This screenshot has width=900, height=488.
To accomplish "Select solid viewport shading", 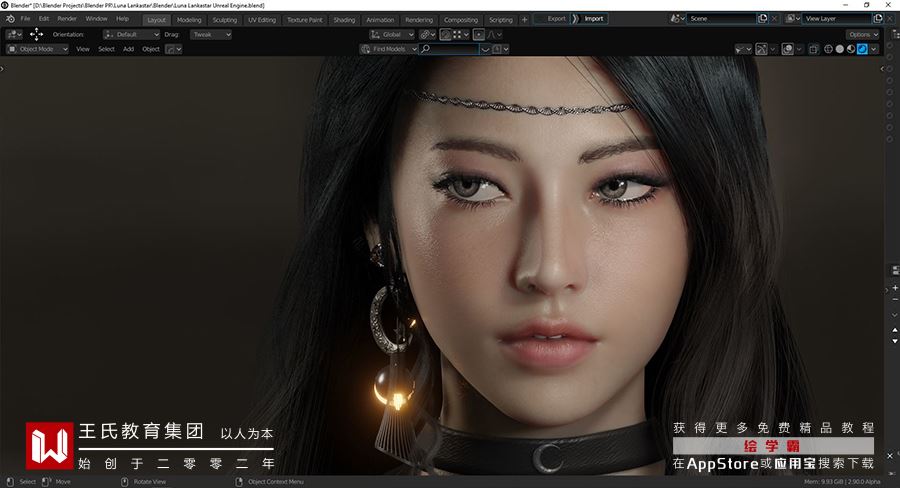I will (840, 49).
